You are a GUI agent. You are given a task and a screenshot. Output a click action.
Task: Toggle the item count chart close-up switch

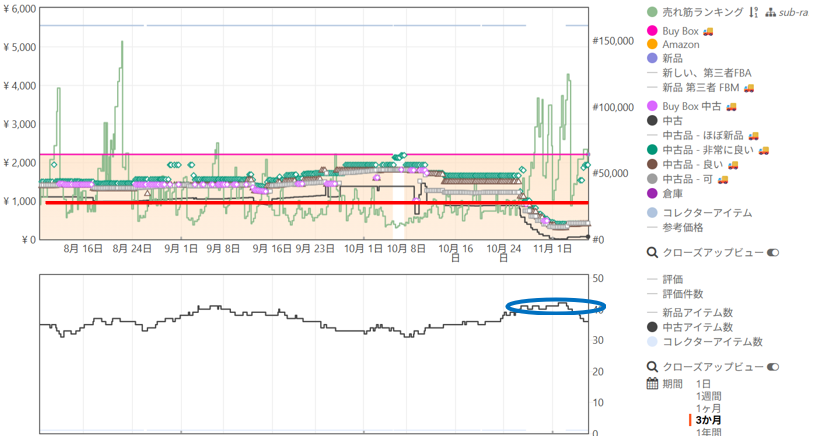[772, 366]
